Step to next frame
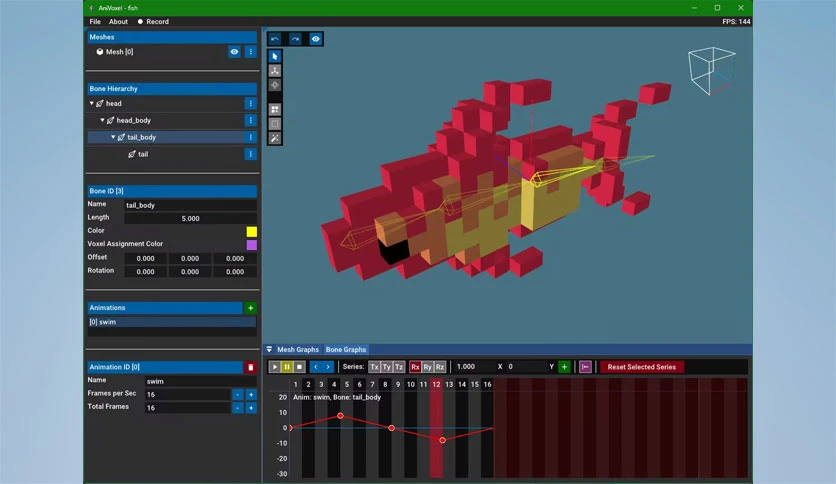 [x=328, y=367]
